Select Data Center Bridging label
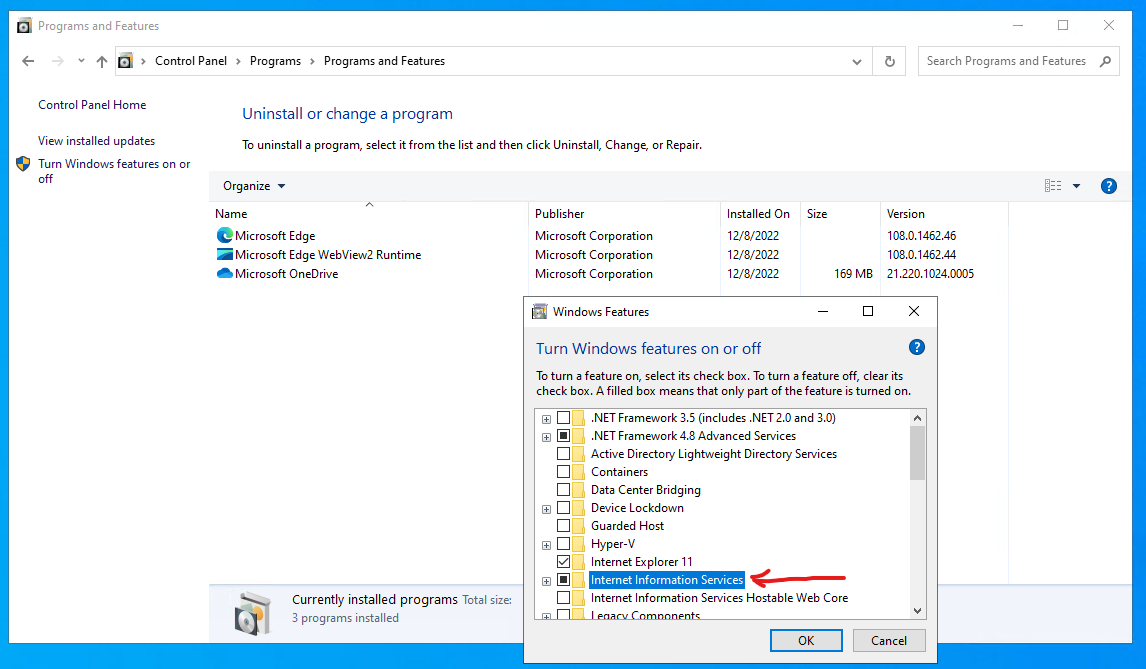Screen dimensions: 1146x669 tap(646, 489)
